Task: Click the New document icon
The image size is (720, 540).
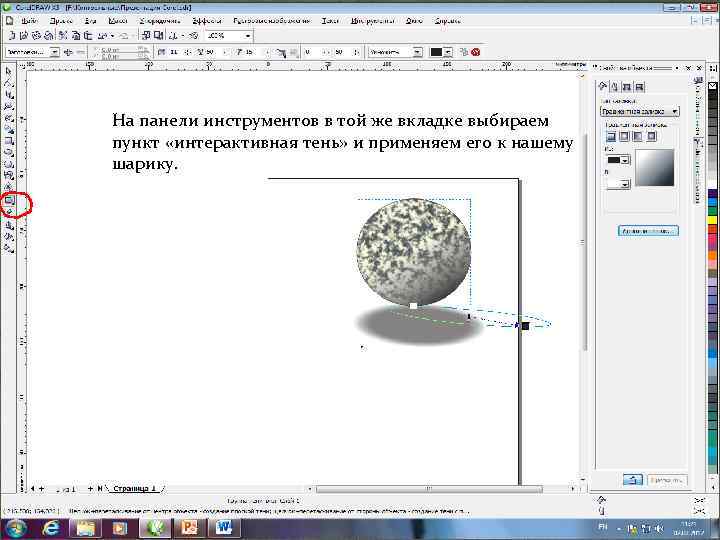Action: (x=12, y=35)
